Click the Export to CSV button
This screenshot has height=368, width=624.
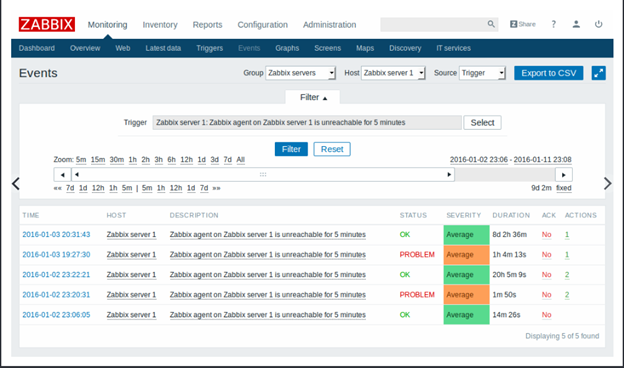tap(548, 73)
